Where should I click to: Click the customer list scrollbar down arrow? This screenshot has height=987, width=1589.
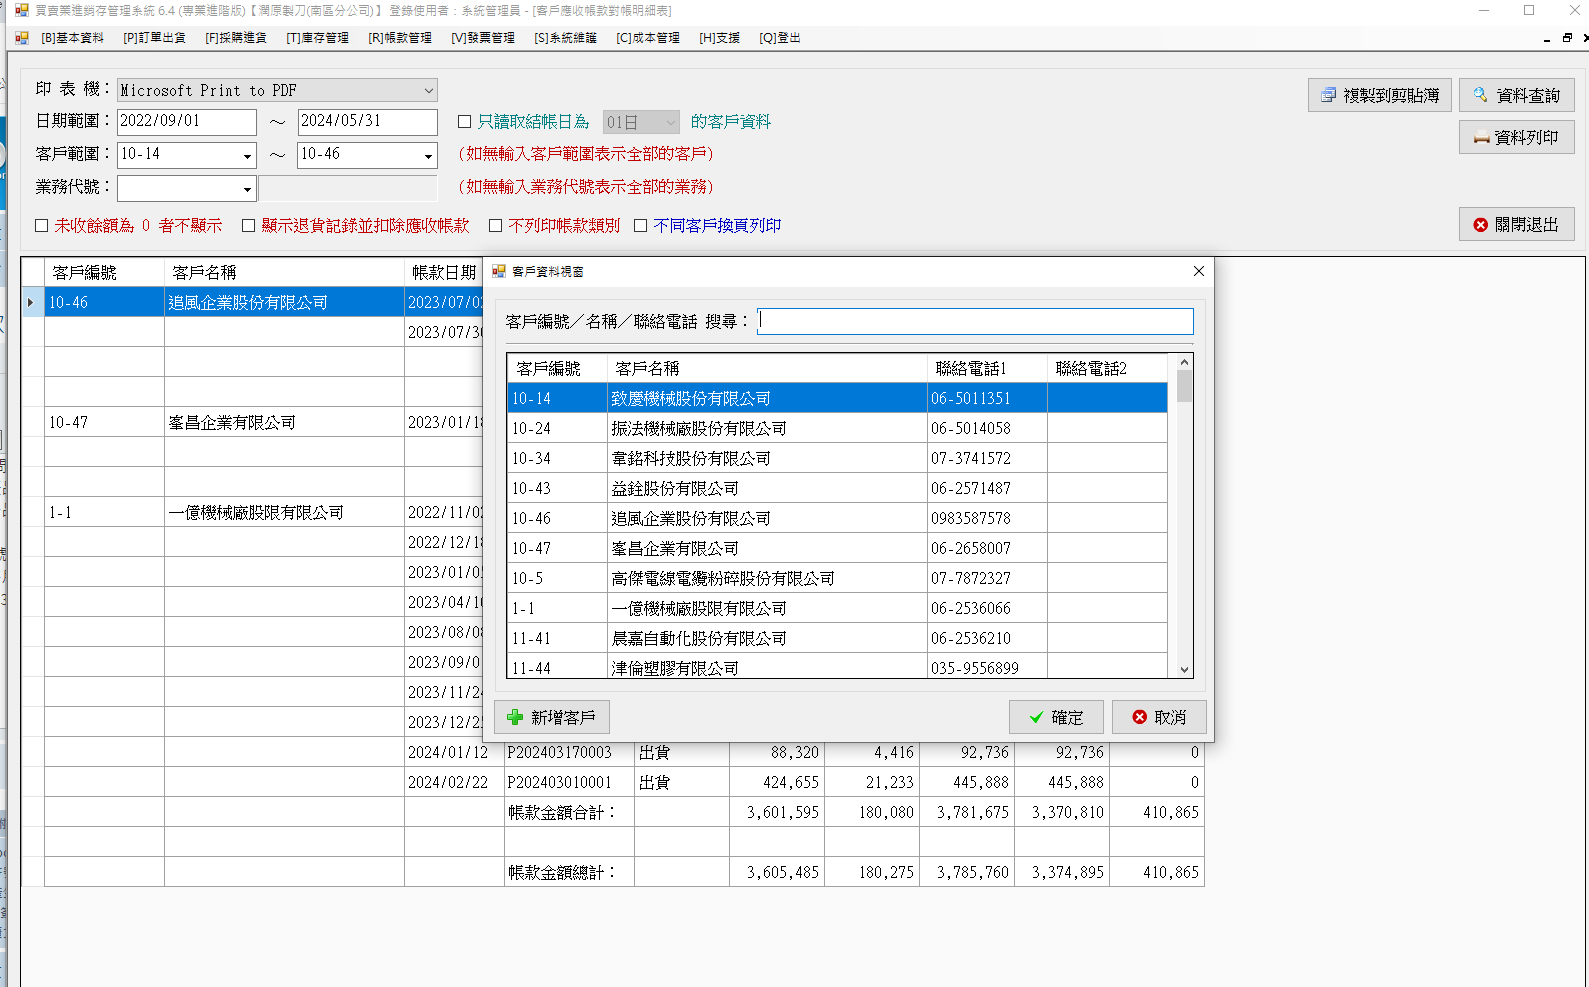click(1184, 670)
